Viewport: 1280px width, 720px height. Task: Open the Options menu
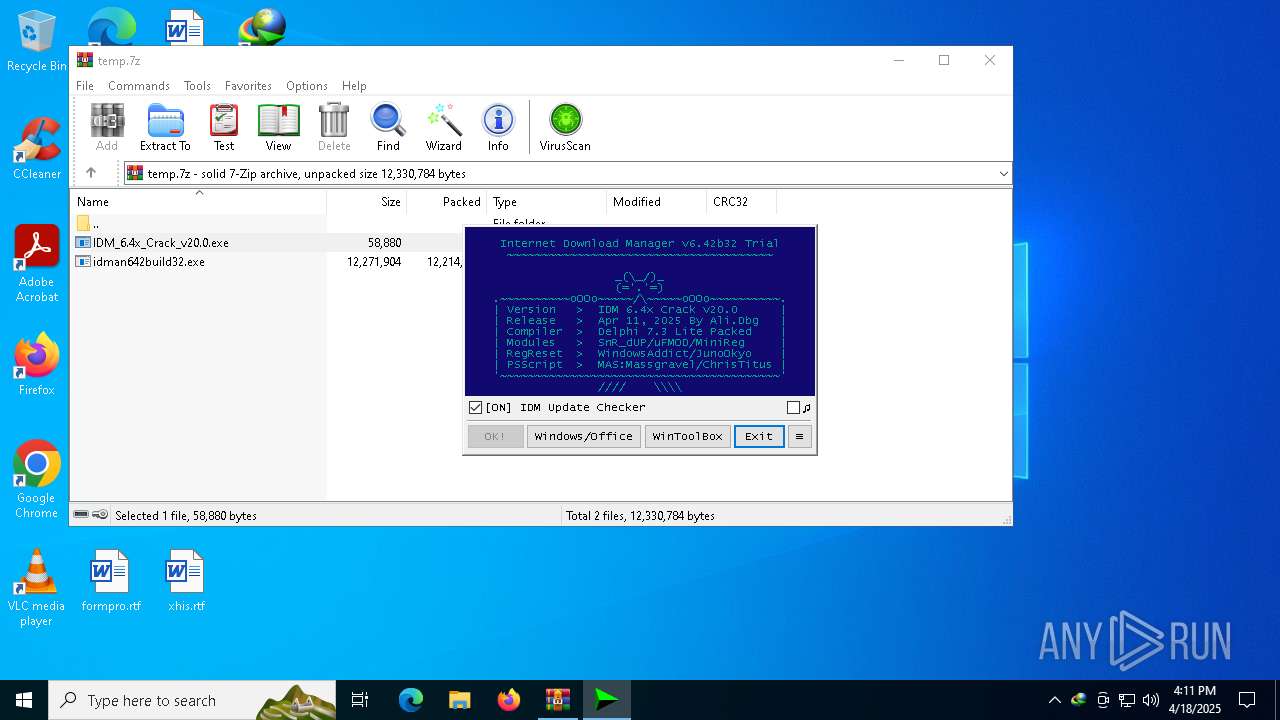[x=307, y=86]
